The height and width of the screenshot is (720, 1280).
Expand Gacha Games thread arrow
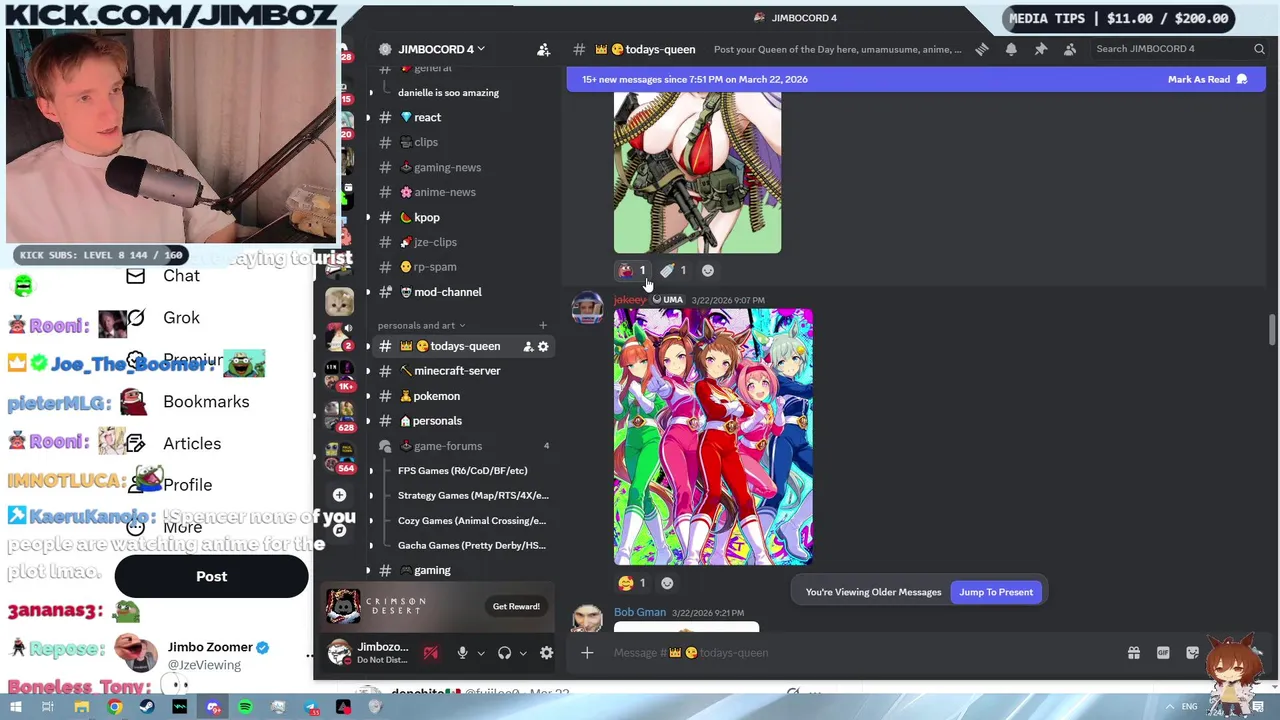click(371, 546)
